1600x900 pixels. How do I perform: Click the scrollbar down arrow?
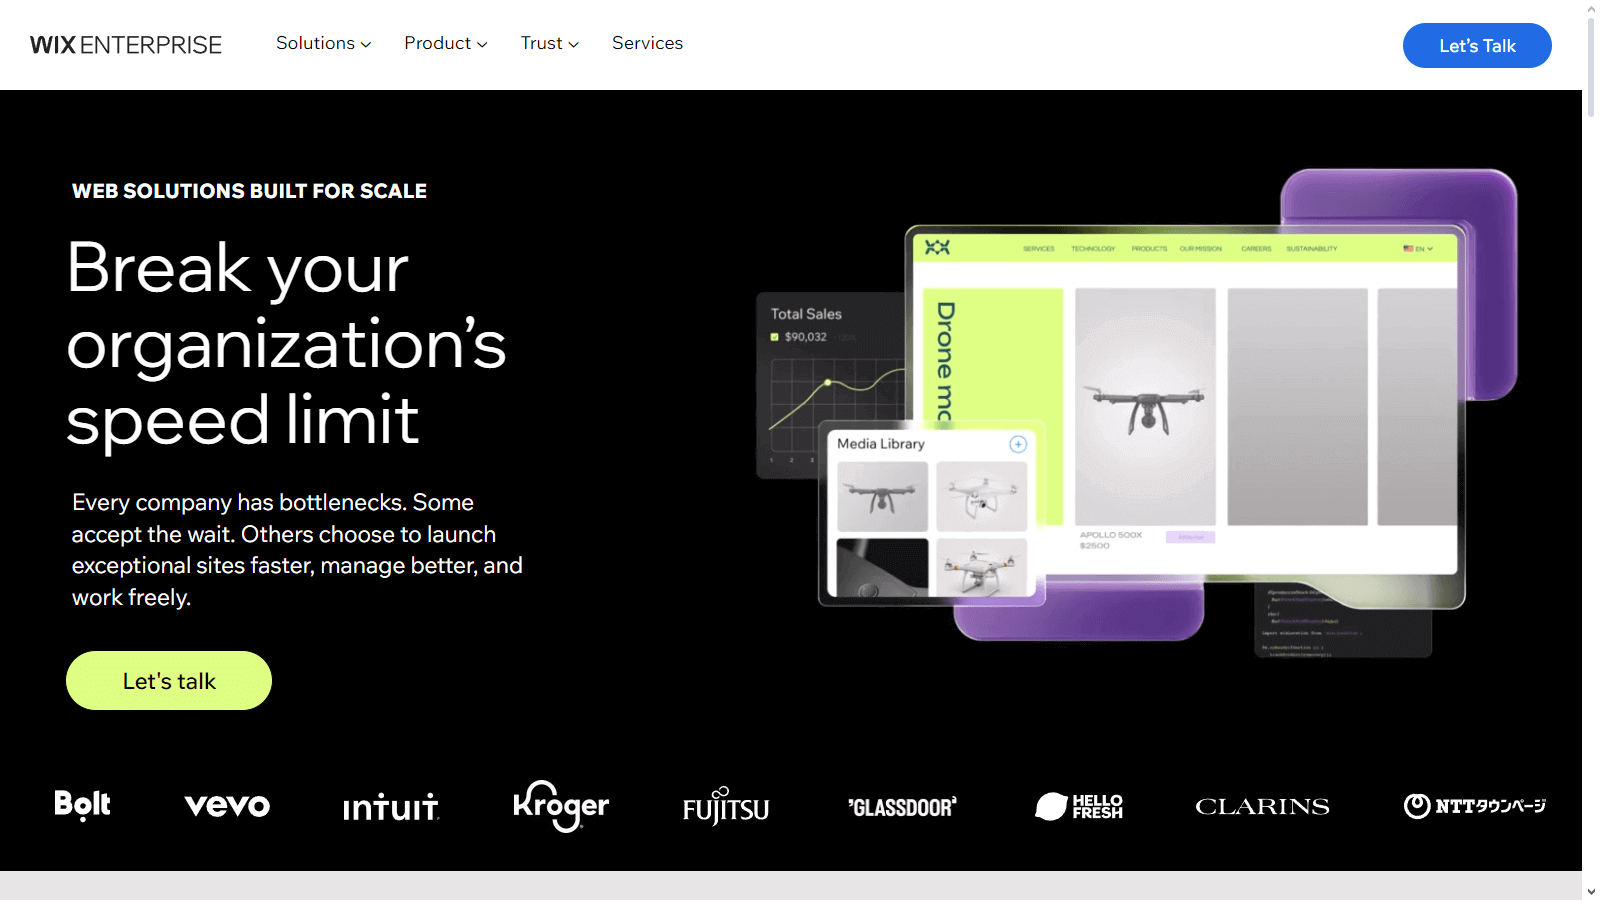tap(1591, 891)
